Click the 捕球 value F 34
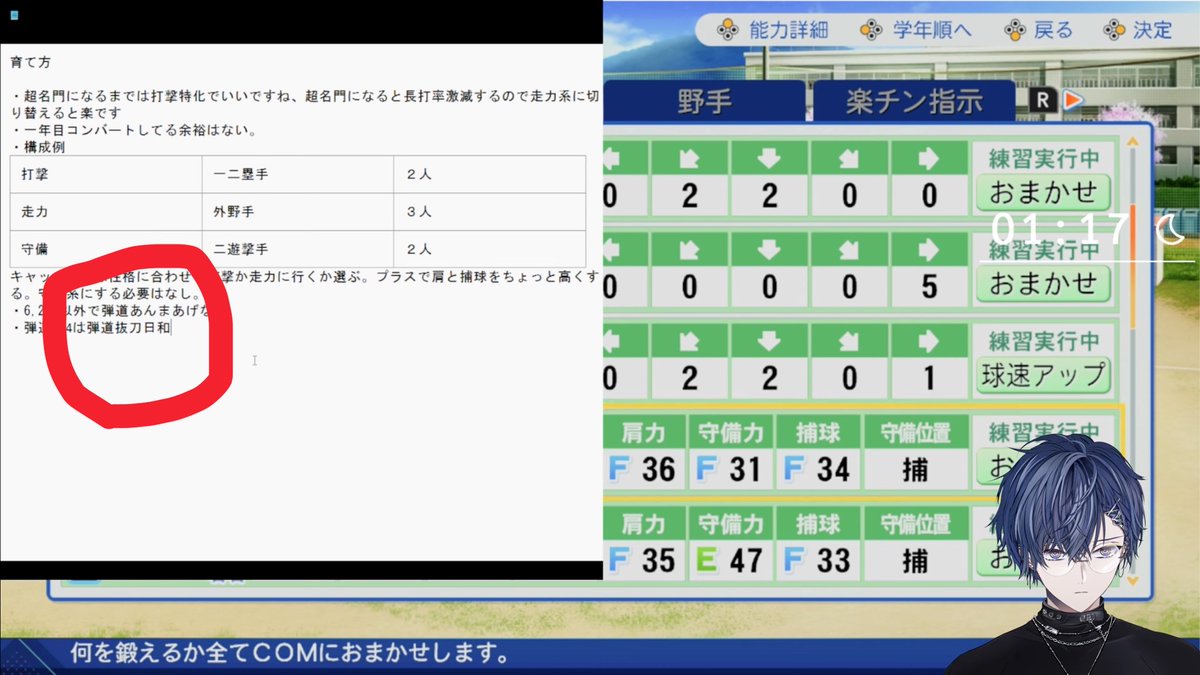The width and height of the screenshot is (1200, 675). click(x=818, y=469)
